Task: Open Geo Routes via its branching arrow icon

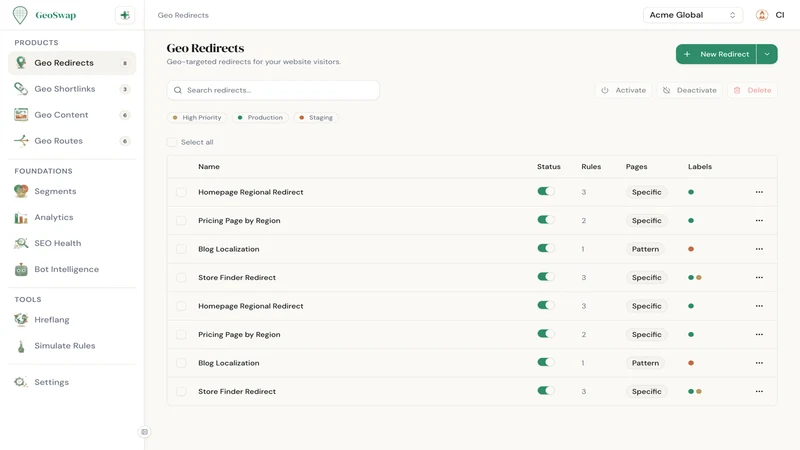Action: click(21, 141)
